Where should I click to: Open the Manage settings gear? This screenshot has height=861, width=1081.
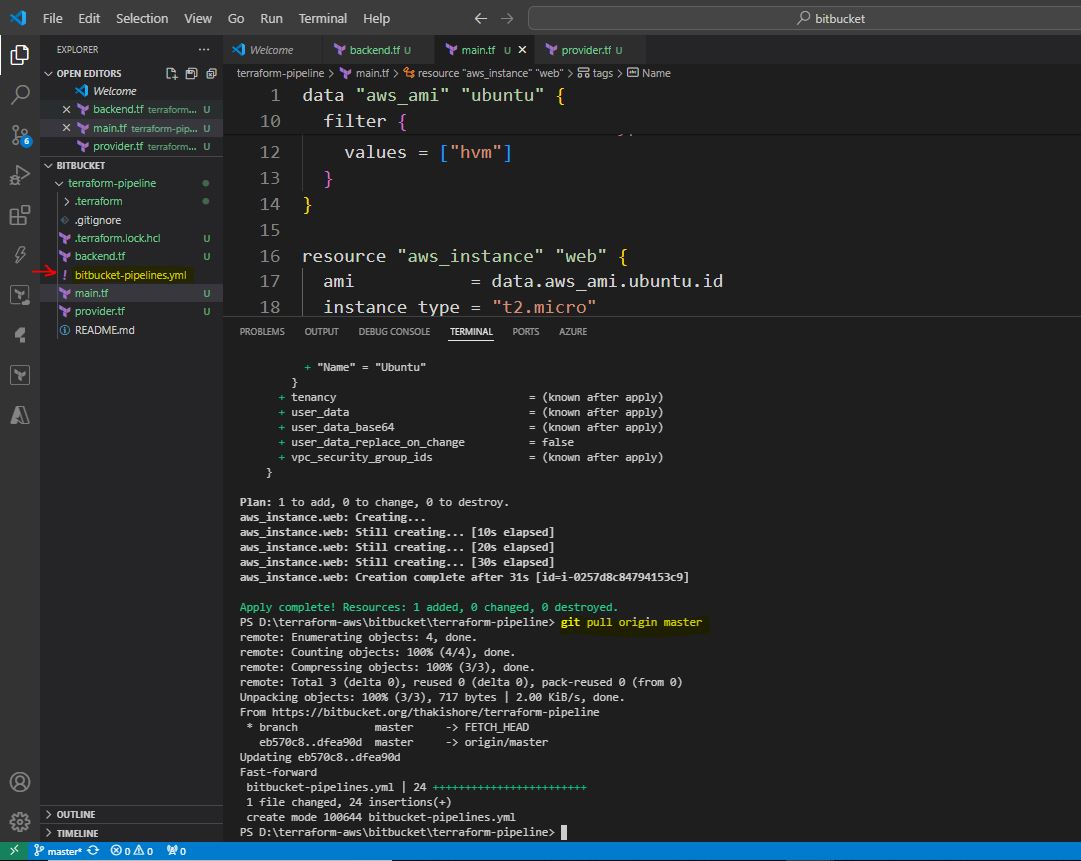(x=19, y=822)
